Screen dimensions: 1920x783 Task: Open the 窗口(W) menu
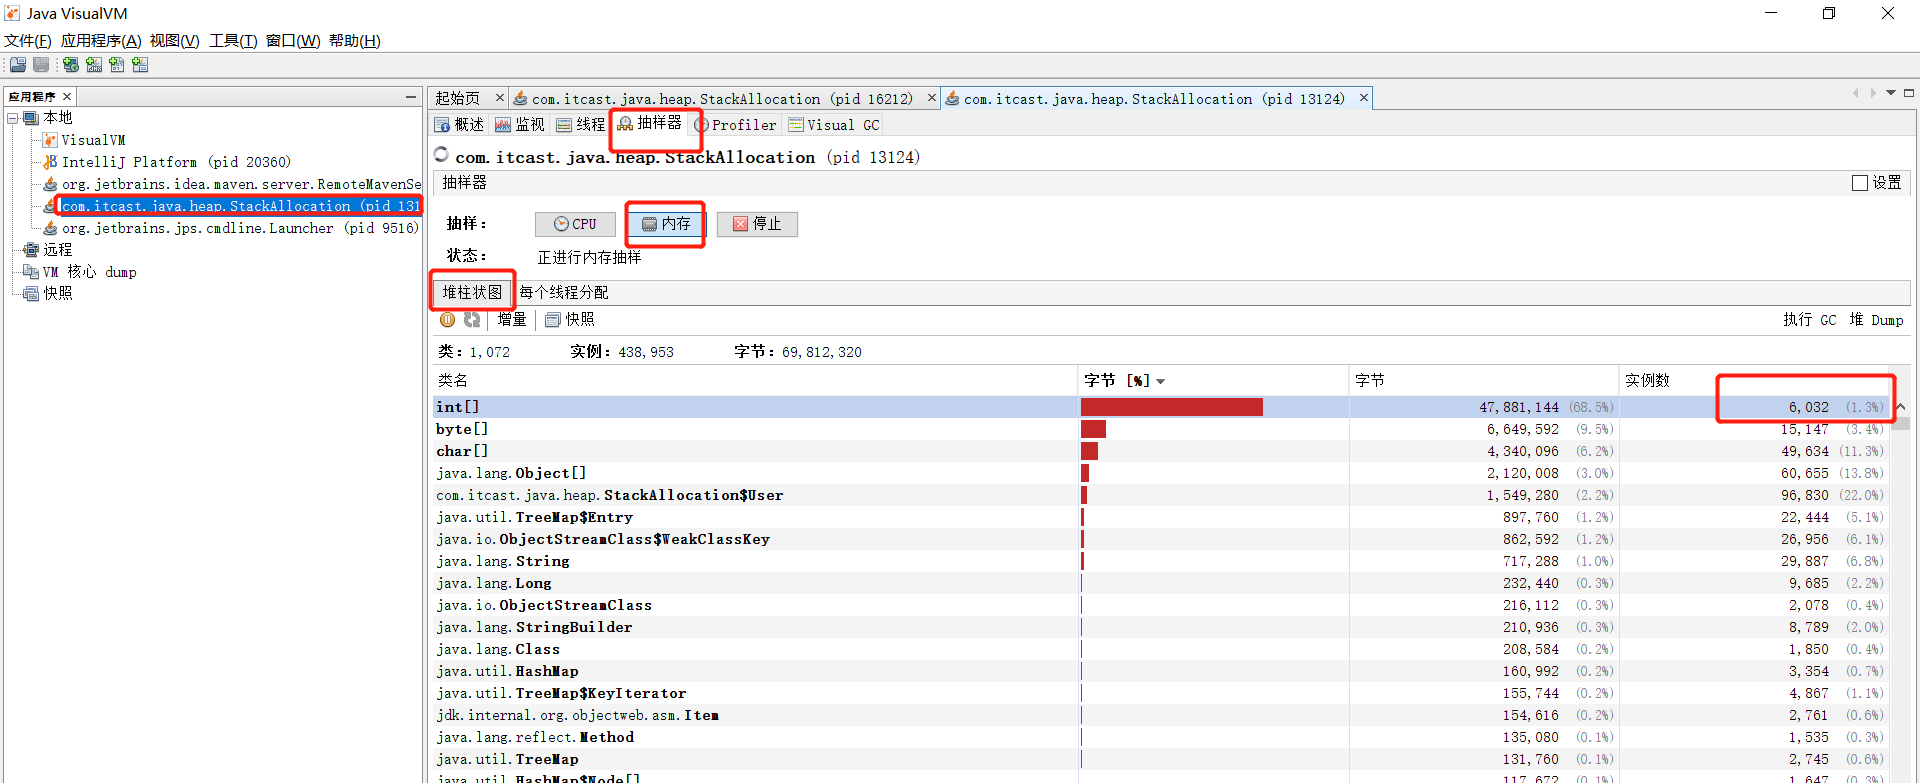click(x=293, y=41)
